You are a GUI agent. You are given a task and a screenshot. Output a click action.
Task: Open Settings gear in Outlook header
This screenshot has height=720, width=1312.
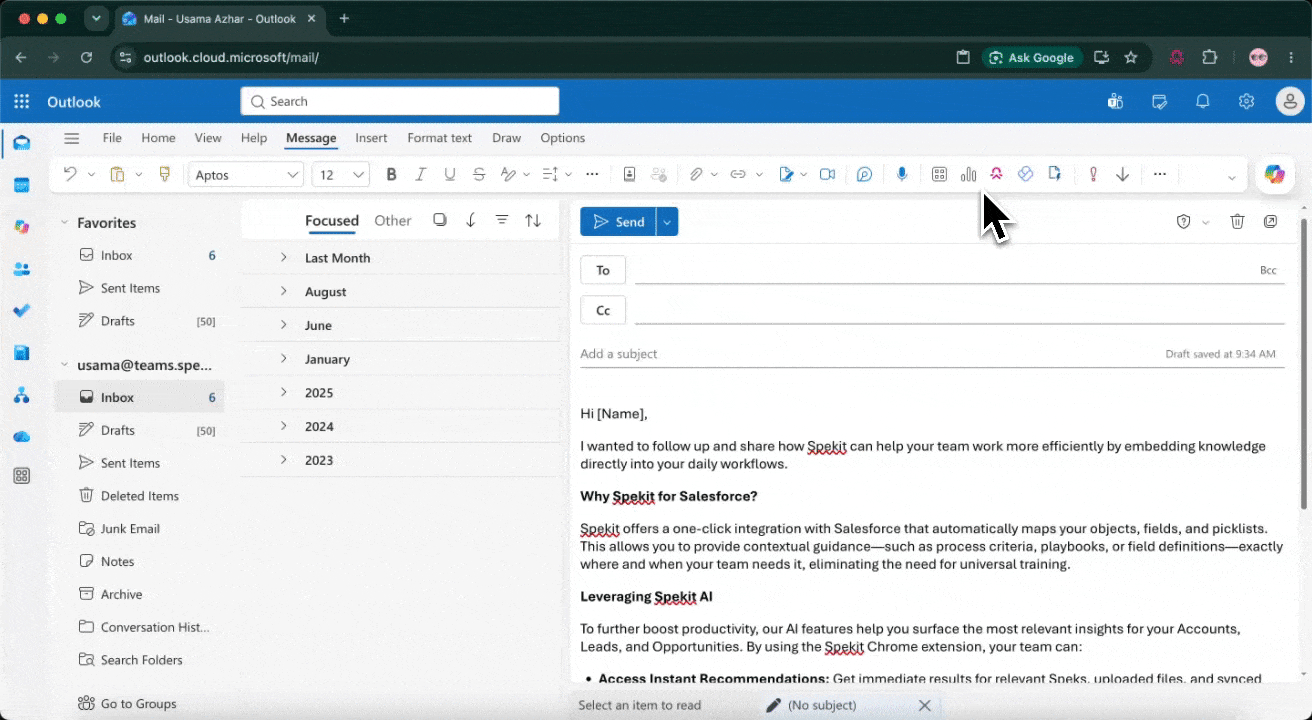click(x=1246, y=101)
